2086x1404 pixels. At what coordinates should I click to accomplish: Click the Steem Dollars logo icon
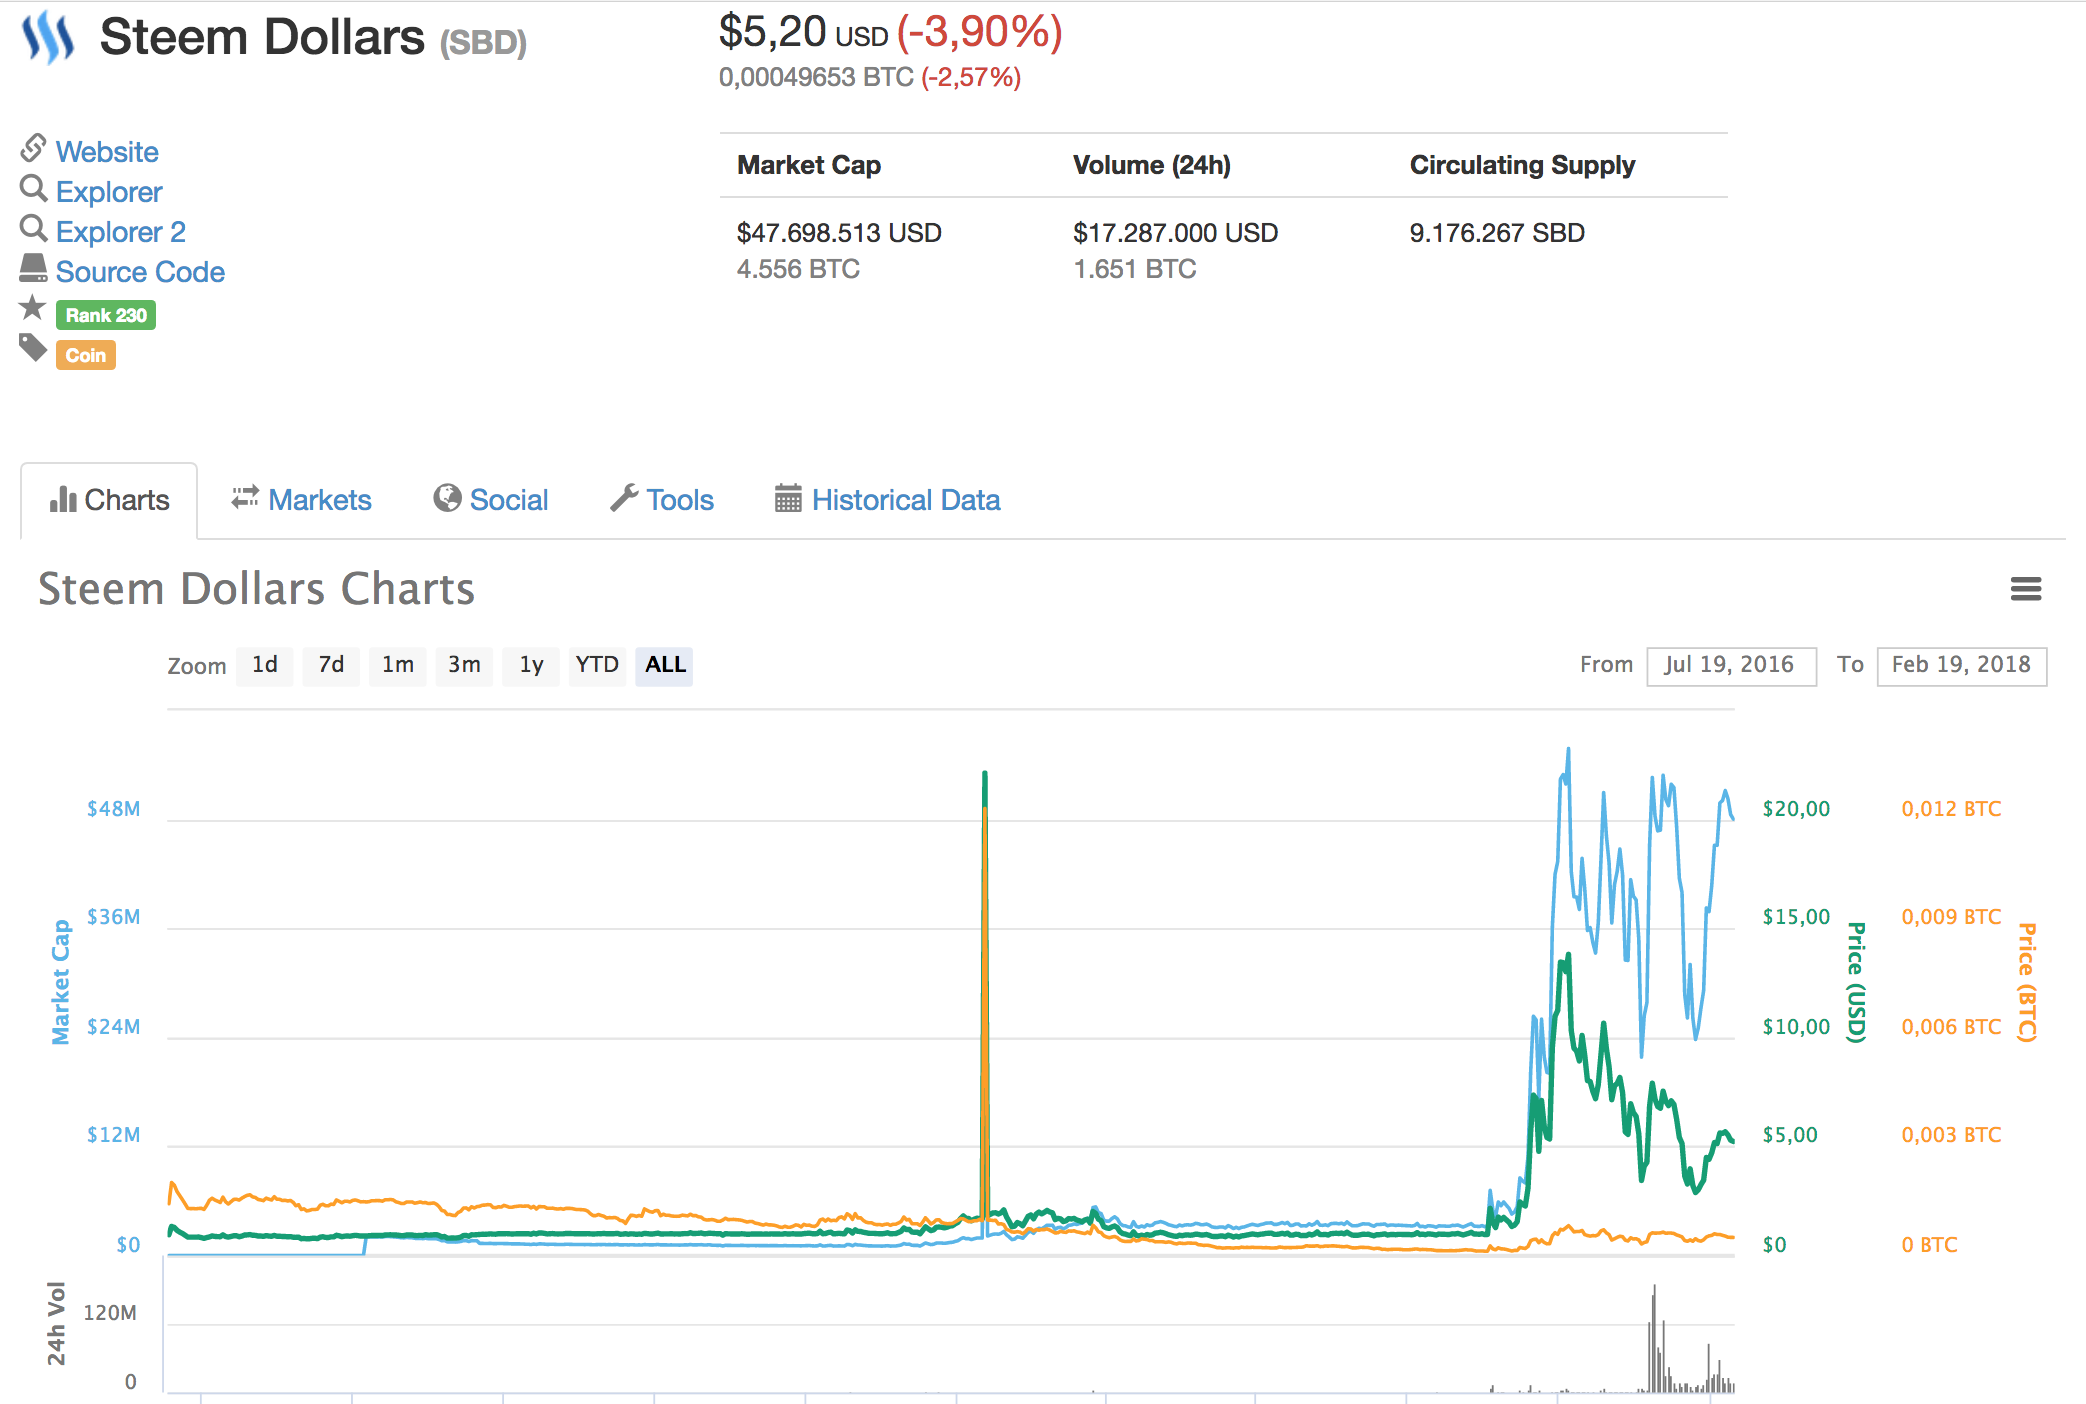[x=48, y=38]
